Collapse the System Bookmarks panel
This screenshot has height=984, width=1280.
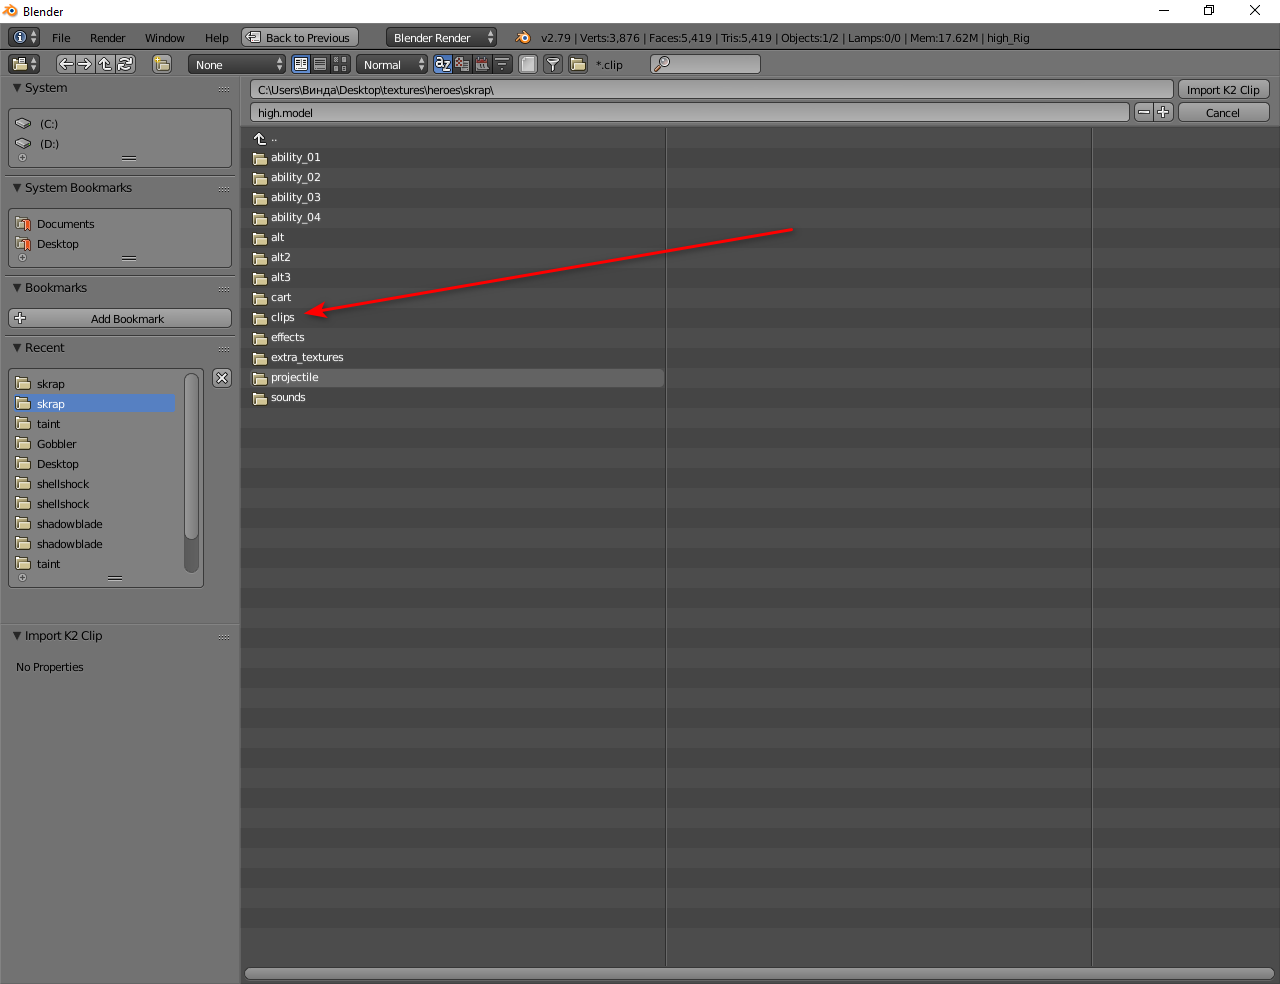tap(17, 188)
